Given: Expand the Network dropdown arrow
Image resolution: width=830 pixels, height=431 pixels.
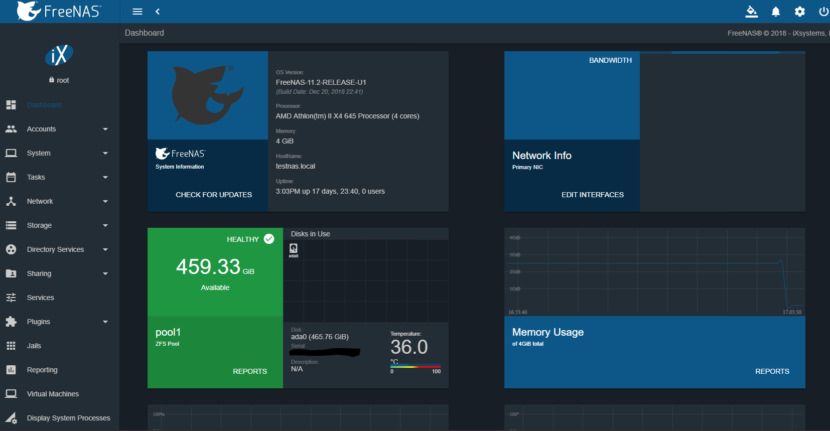Looking at the screenshot, I should [x=105, y=201].
